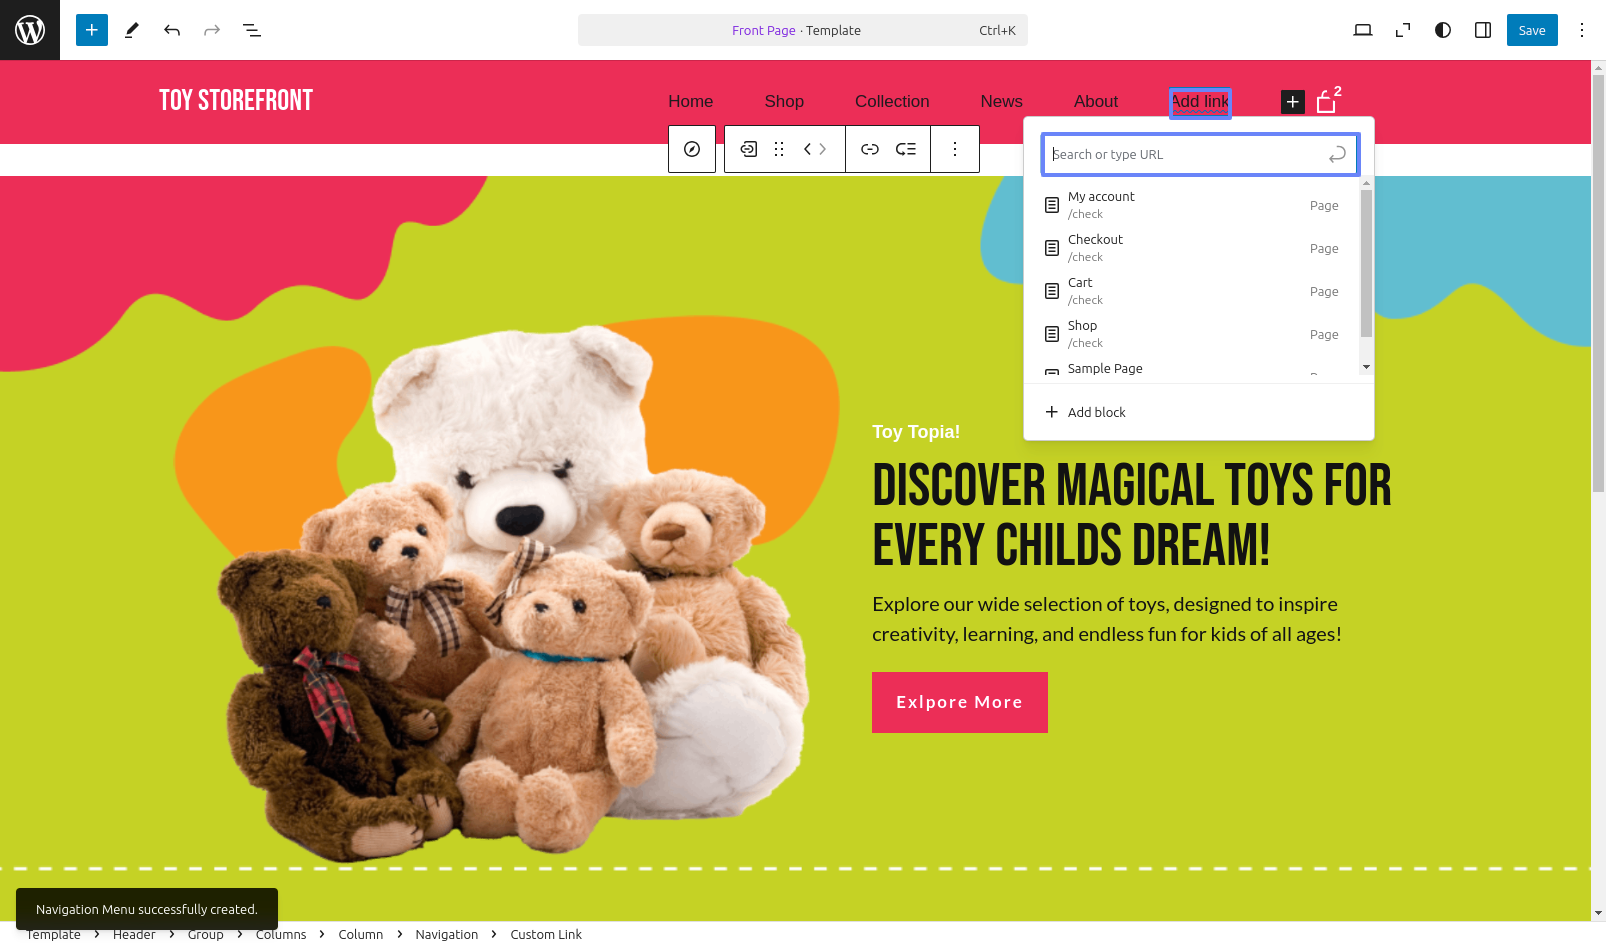Go to Custom Link breadcrumb
This screenshot has width=1606, height=946.
click(546, 934)
